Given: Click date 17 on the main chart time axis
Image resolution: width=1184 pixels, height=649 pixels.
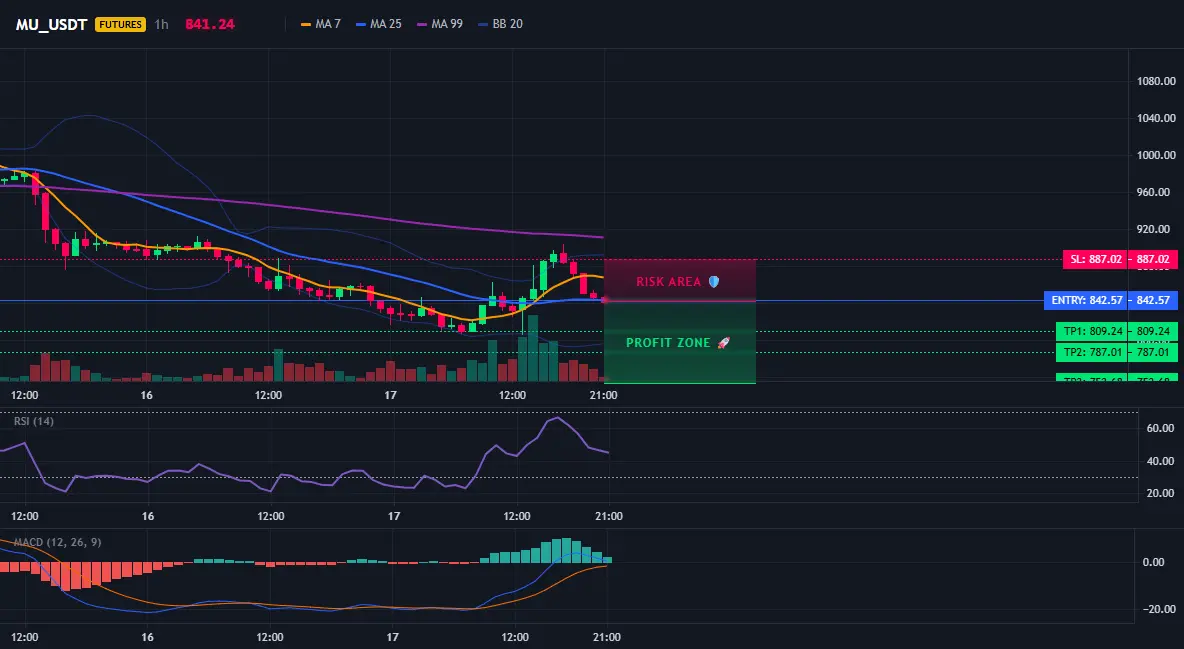Looking at the screenshot, I should 390,395.
